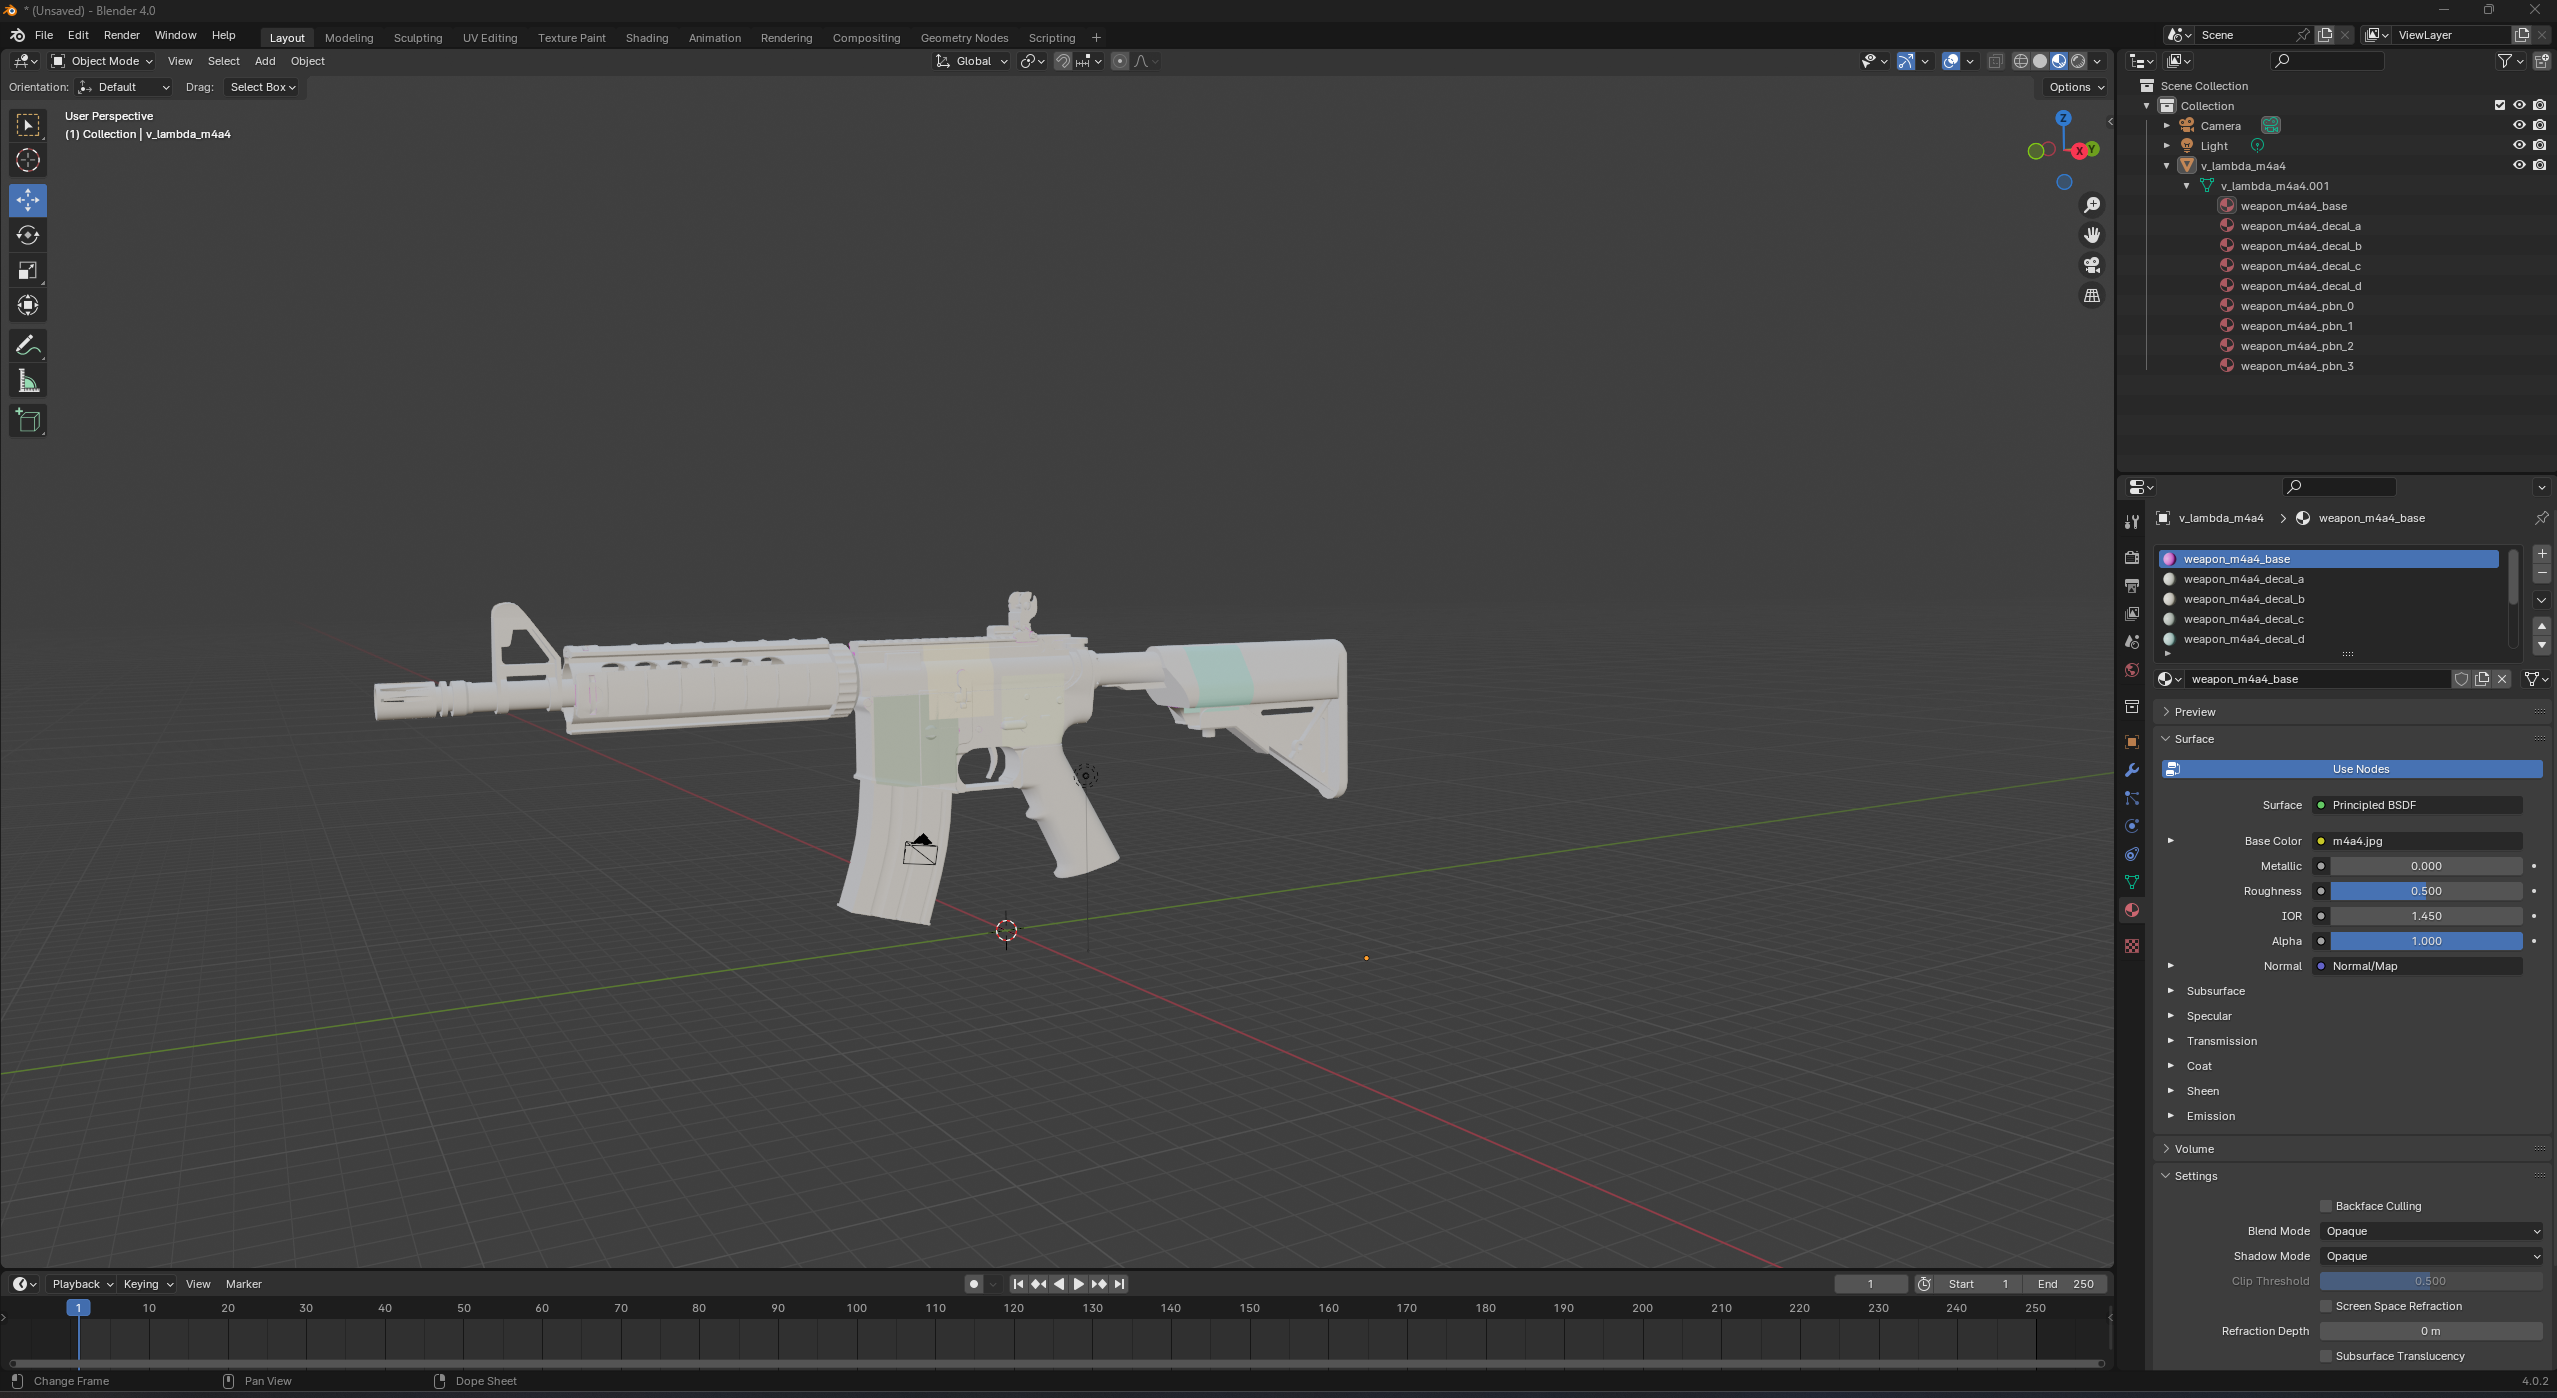
Task: Switch viewport to Rendered shading mode
Action: coord(2080,61)
